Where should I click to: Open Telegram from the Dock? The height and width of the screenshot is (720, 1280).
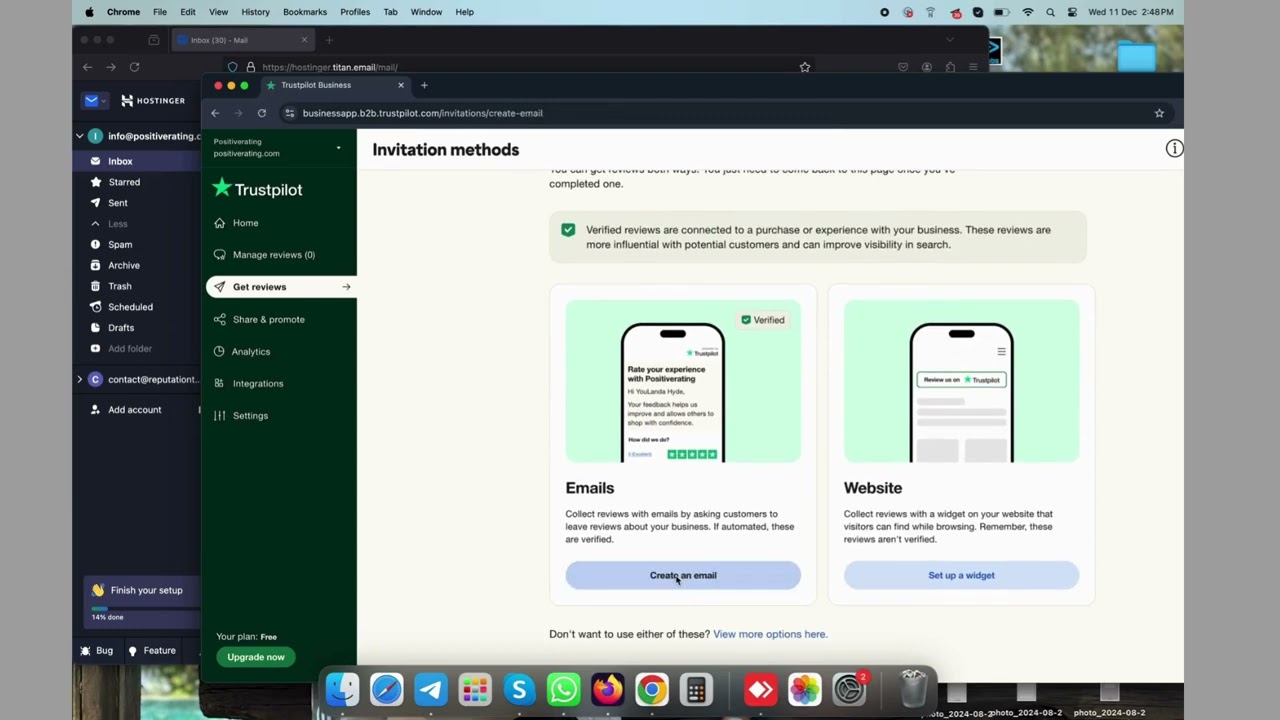coord(431,690)
